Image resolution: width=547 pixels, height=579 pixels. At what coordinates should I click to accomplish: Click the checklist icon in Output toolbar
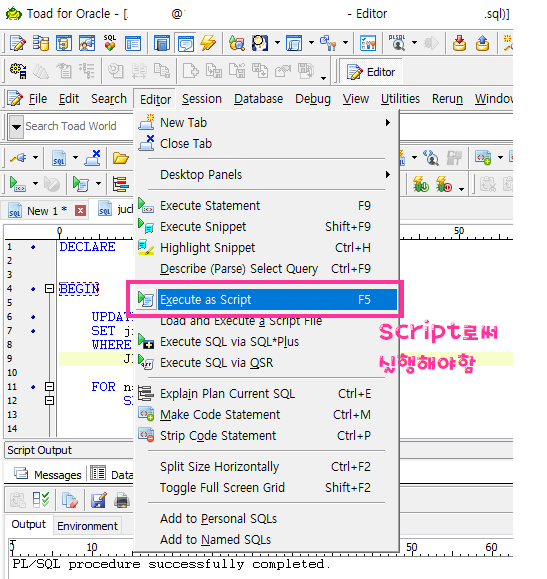(x=41, y=500)
